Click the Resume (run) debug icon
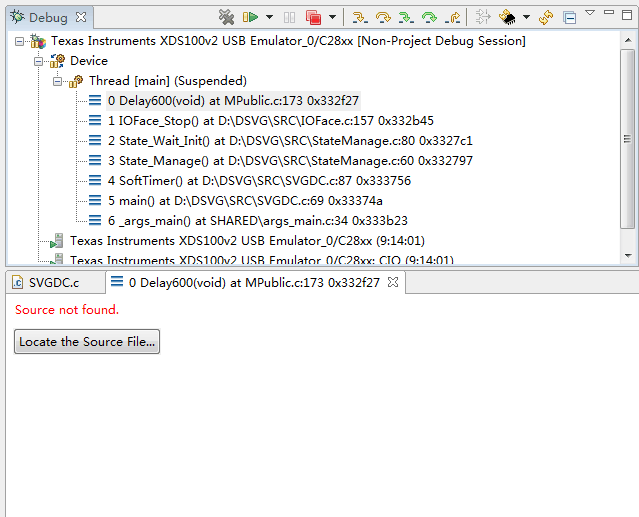The image size is (639, 517). point(250,17)
